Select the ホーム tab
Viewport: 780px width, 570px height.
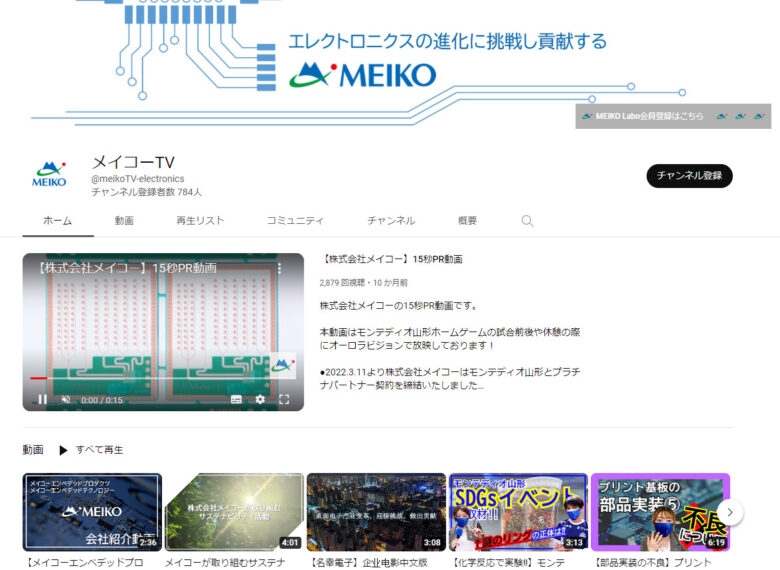58,220
